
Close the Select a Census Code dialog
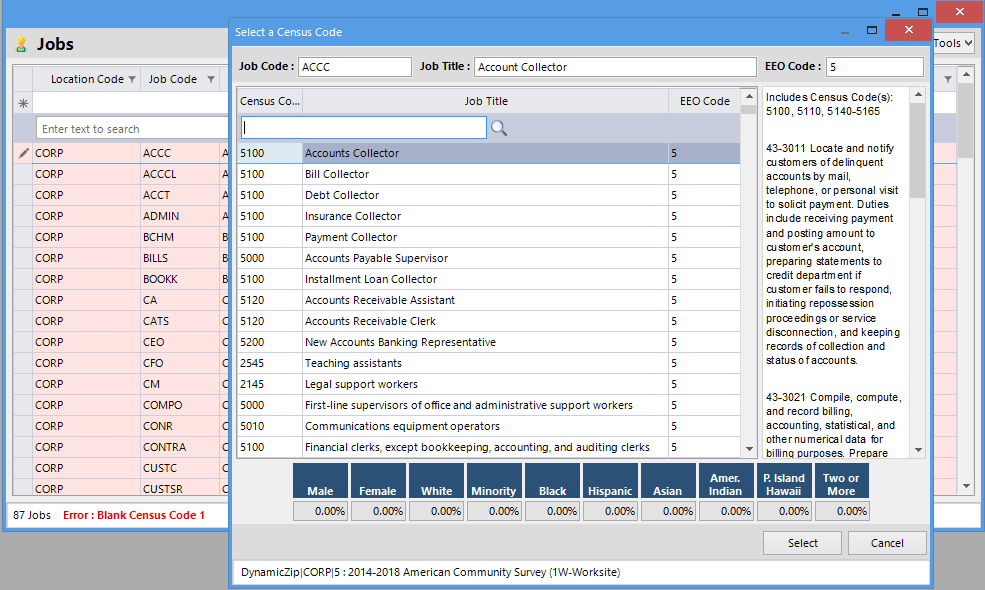(908, 31)
